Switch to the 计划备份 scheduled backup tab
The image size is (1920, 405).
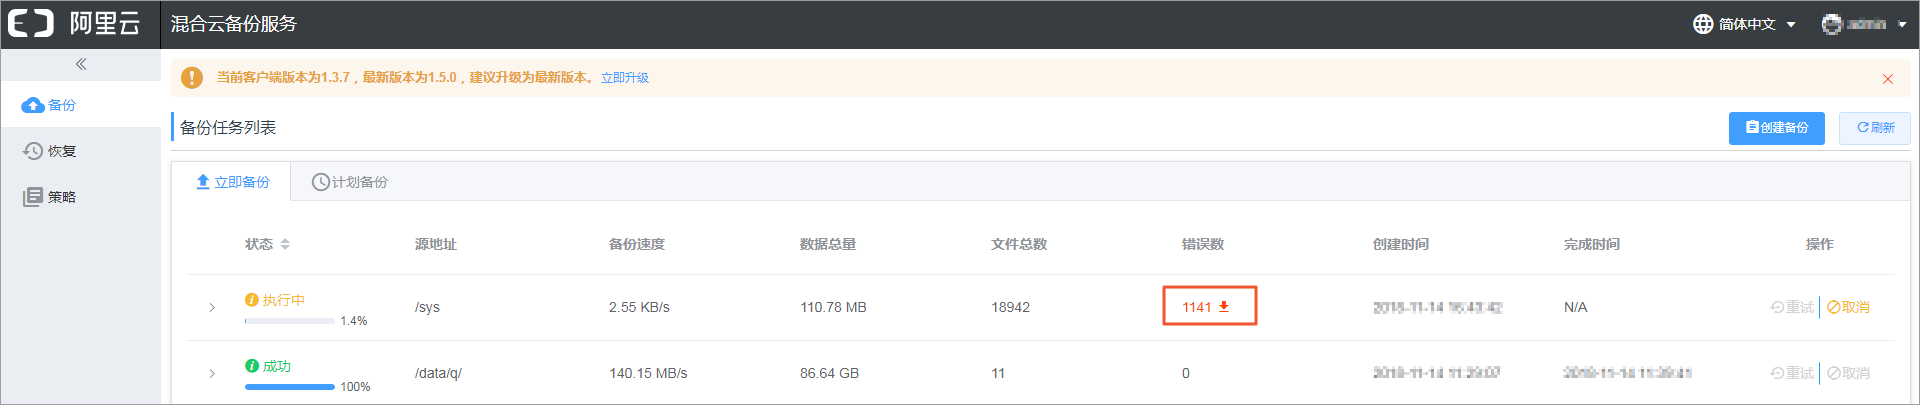pos(350,182)
